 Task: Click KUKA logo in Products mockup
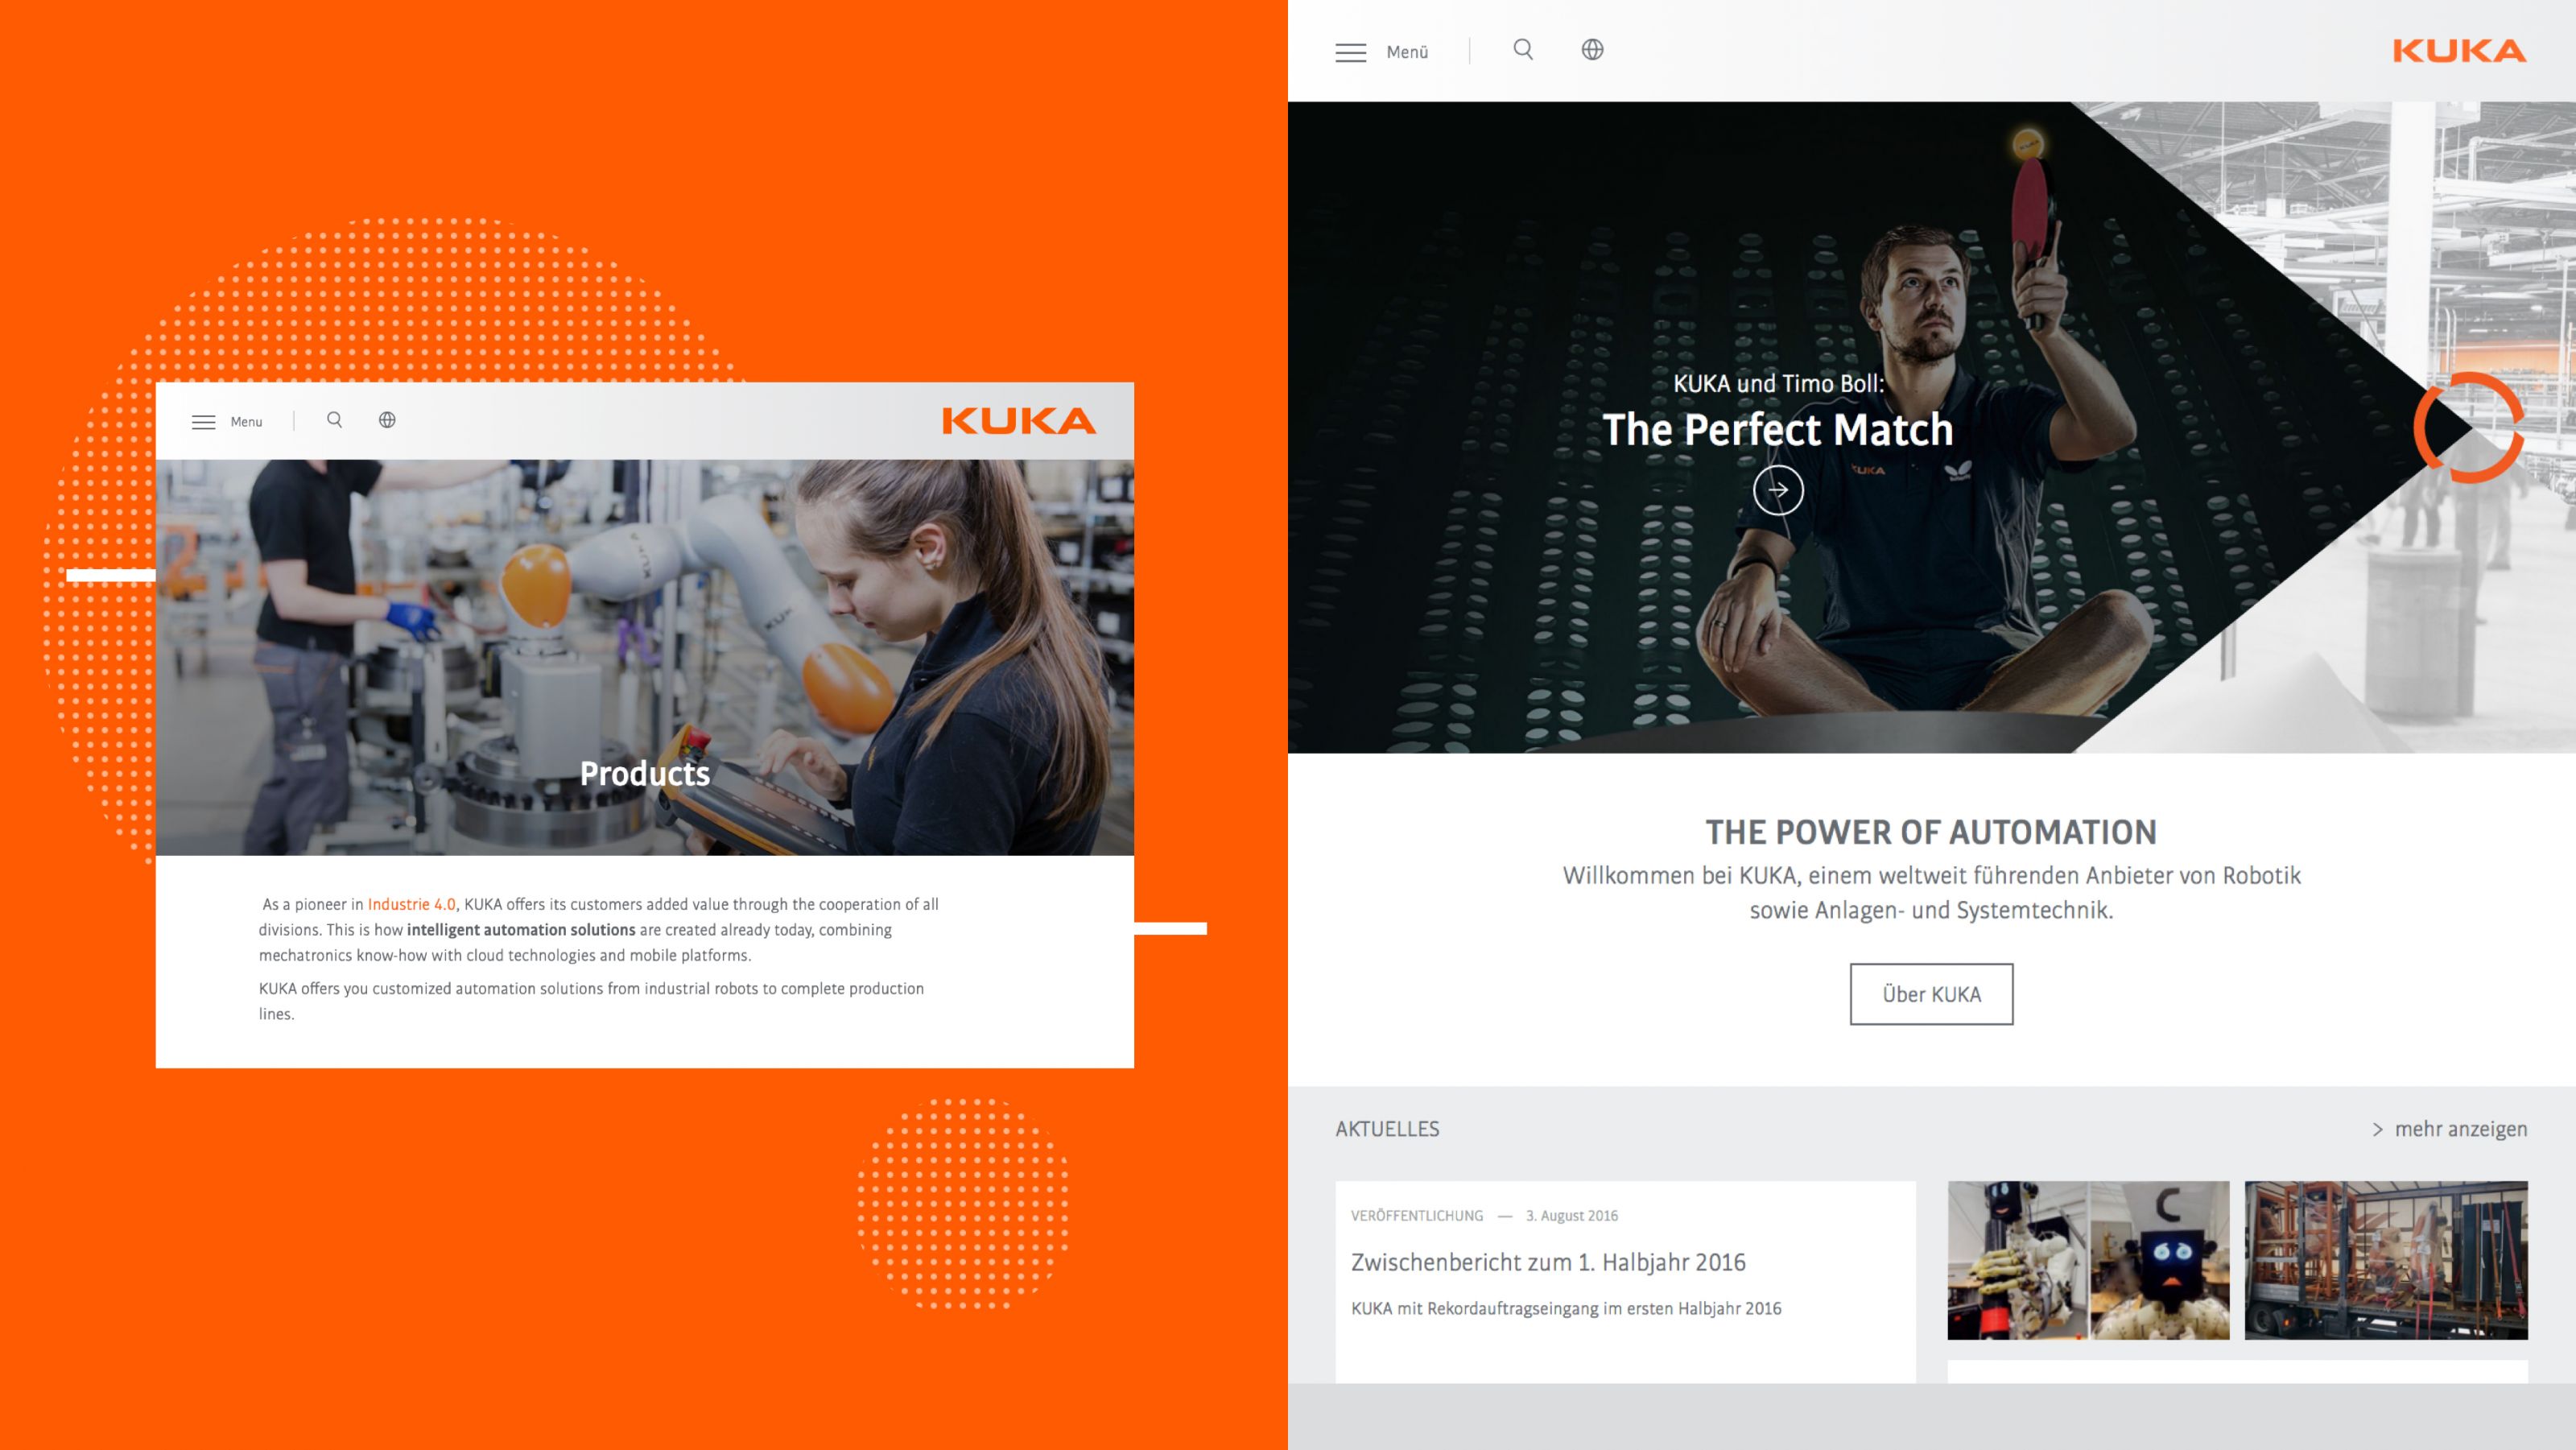1019,421
